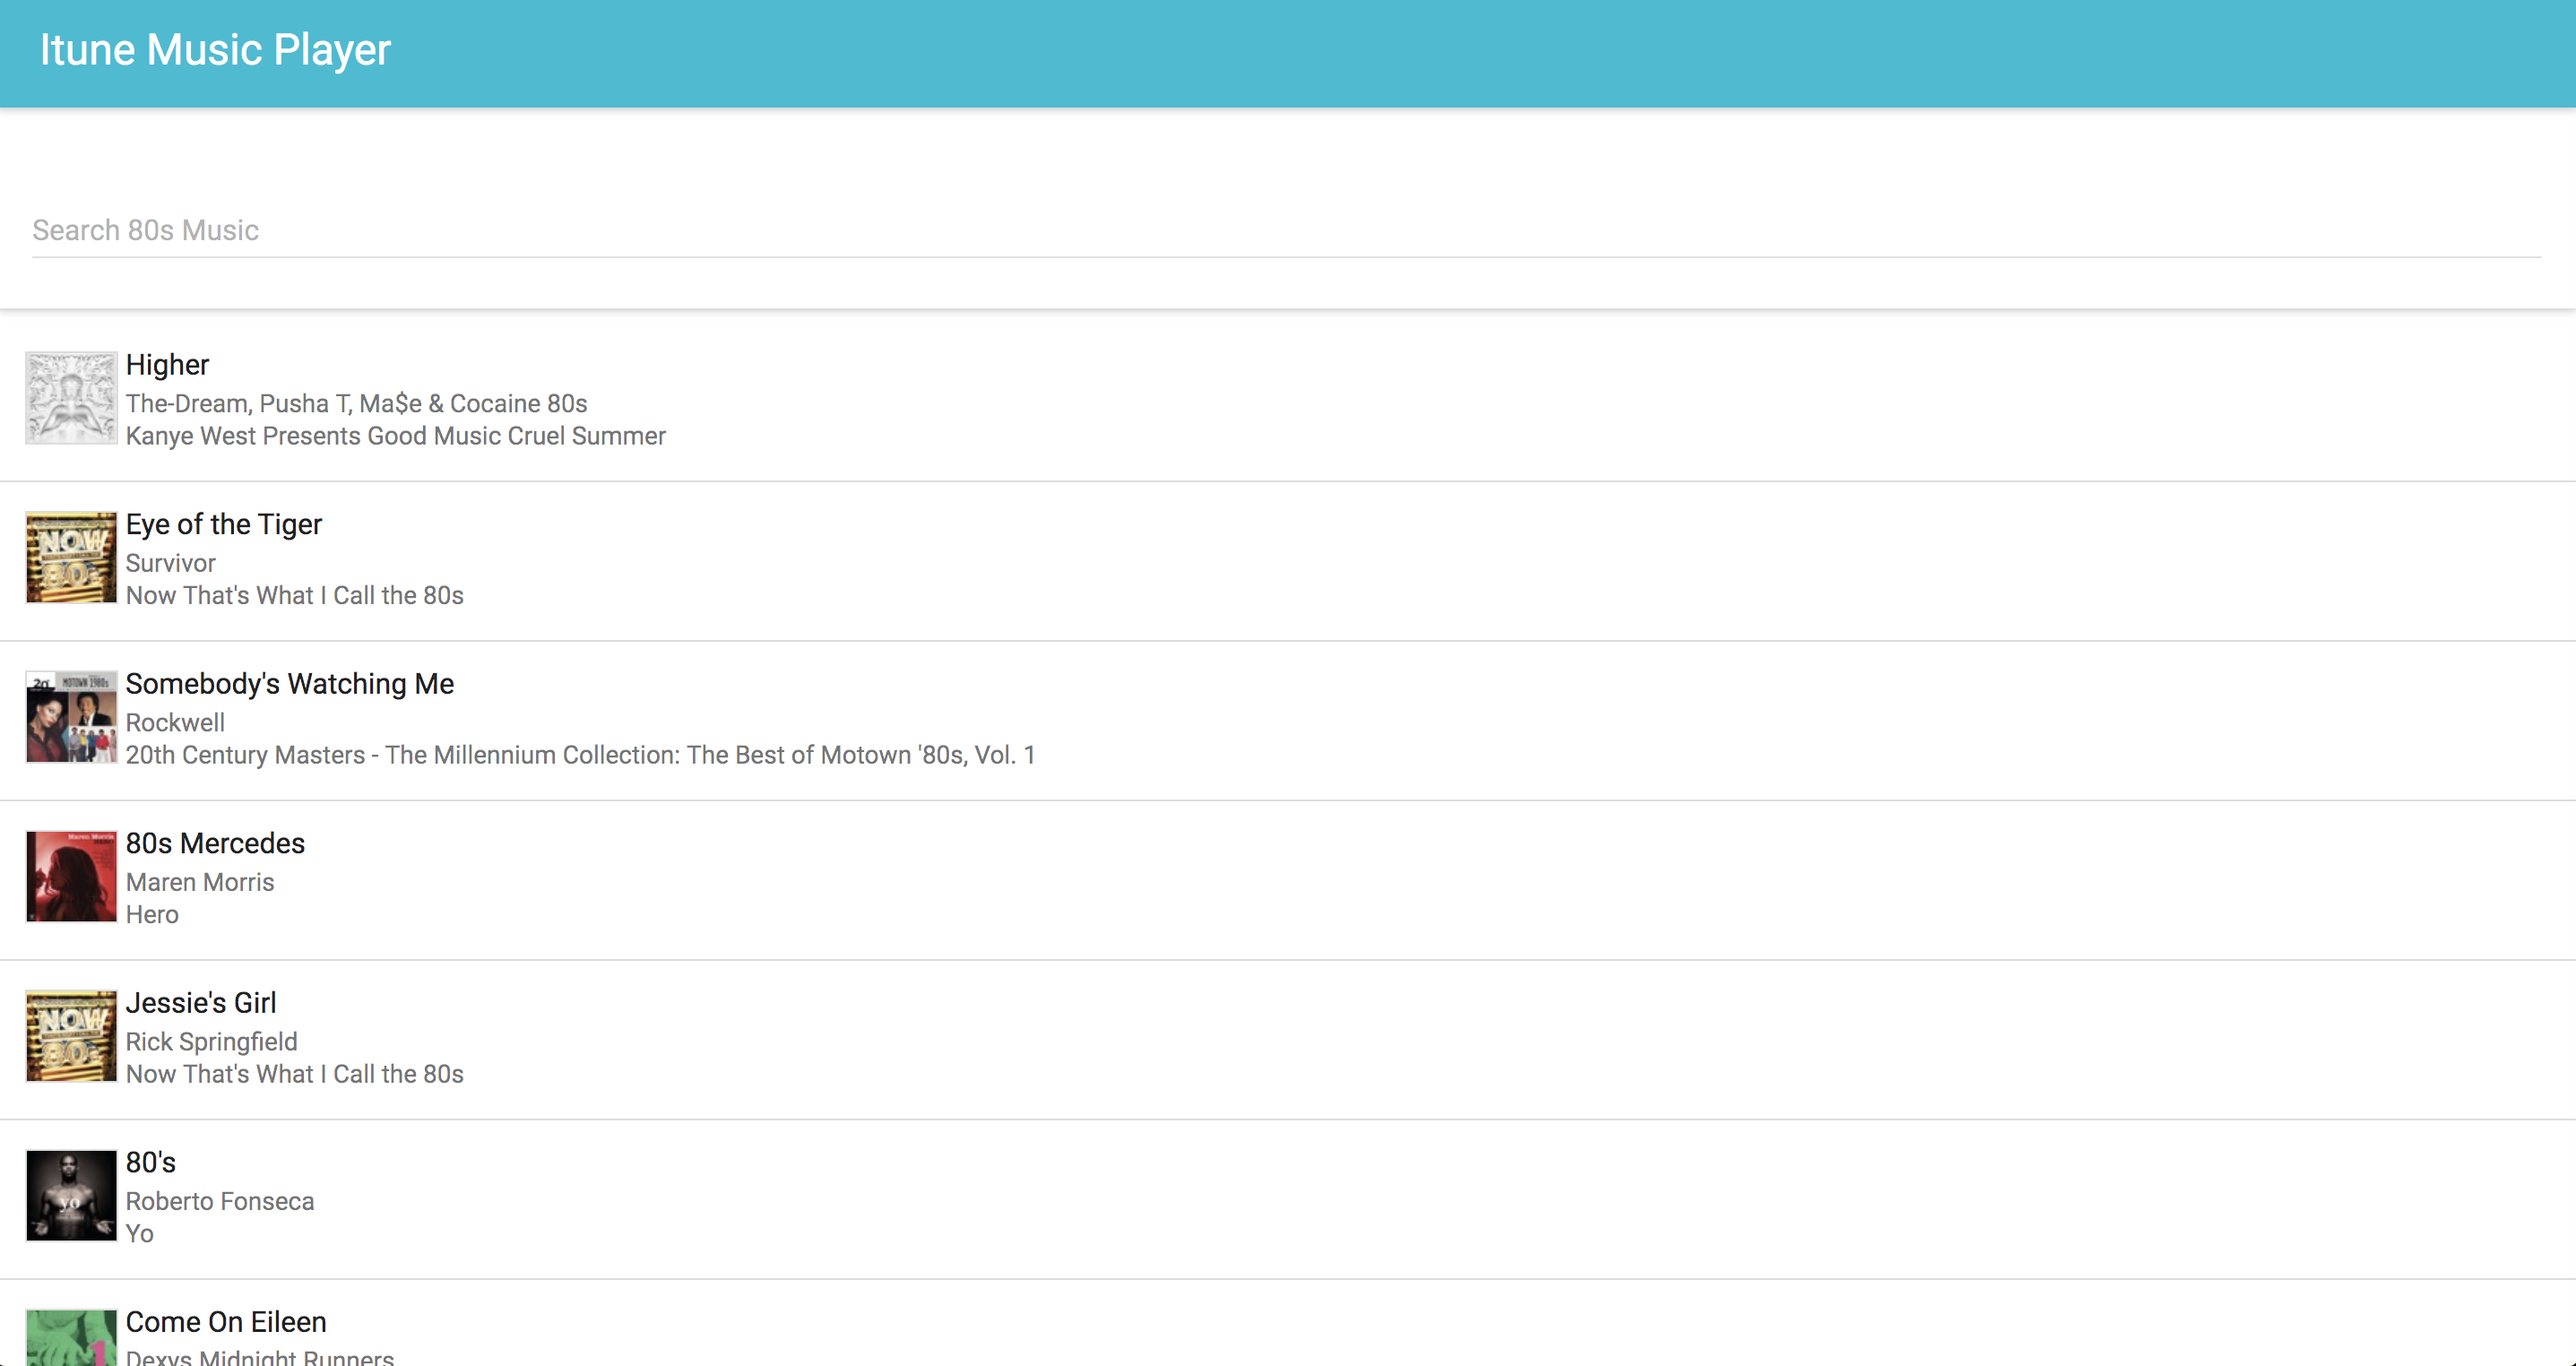Click artist name Maren Morris
This screenshot has width=2576, height=1366.
[199, 882]
